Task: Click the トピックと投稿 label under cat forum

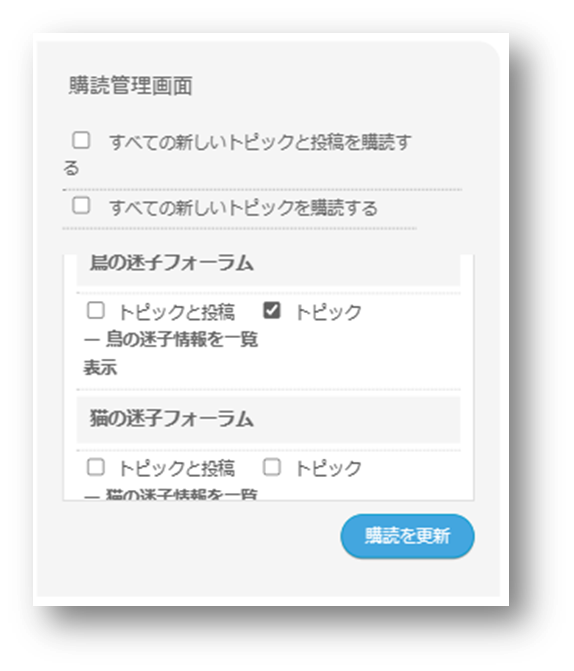Action: coord(177,468)
